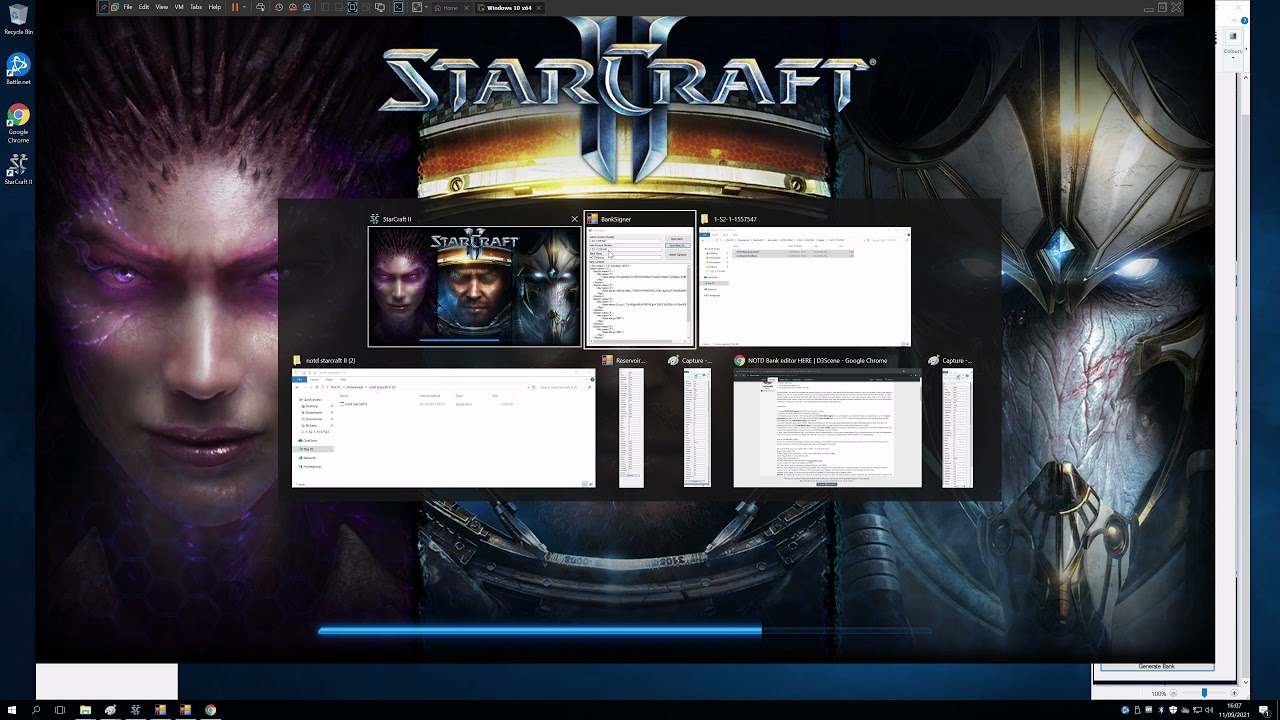The height and width of the screenshot is (720, 1280).
Task: Click the revert to snapshot icon
Action: 293,7
